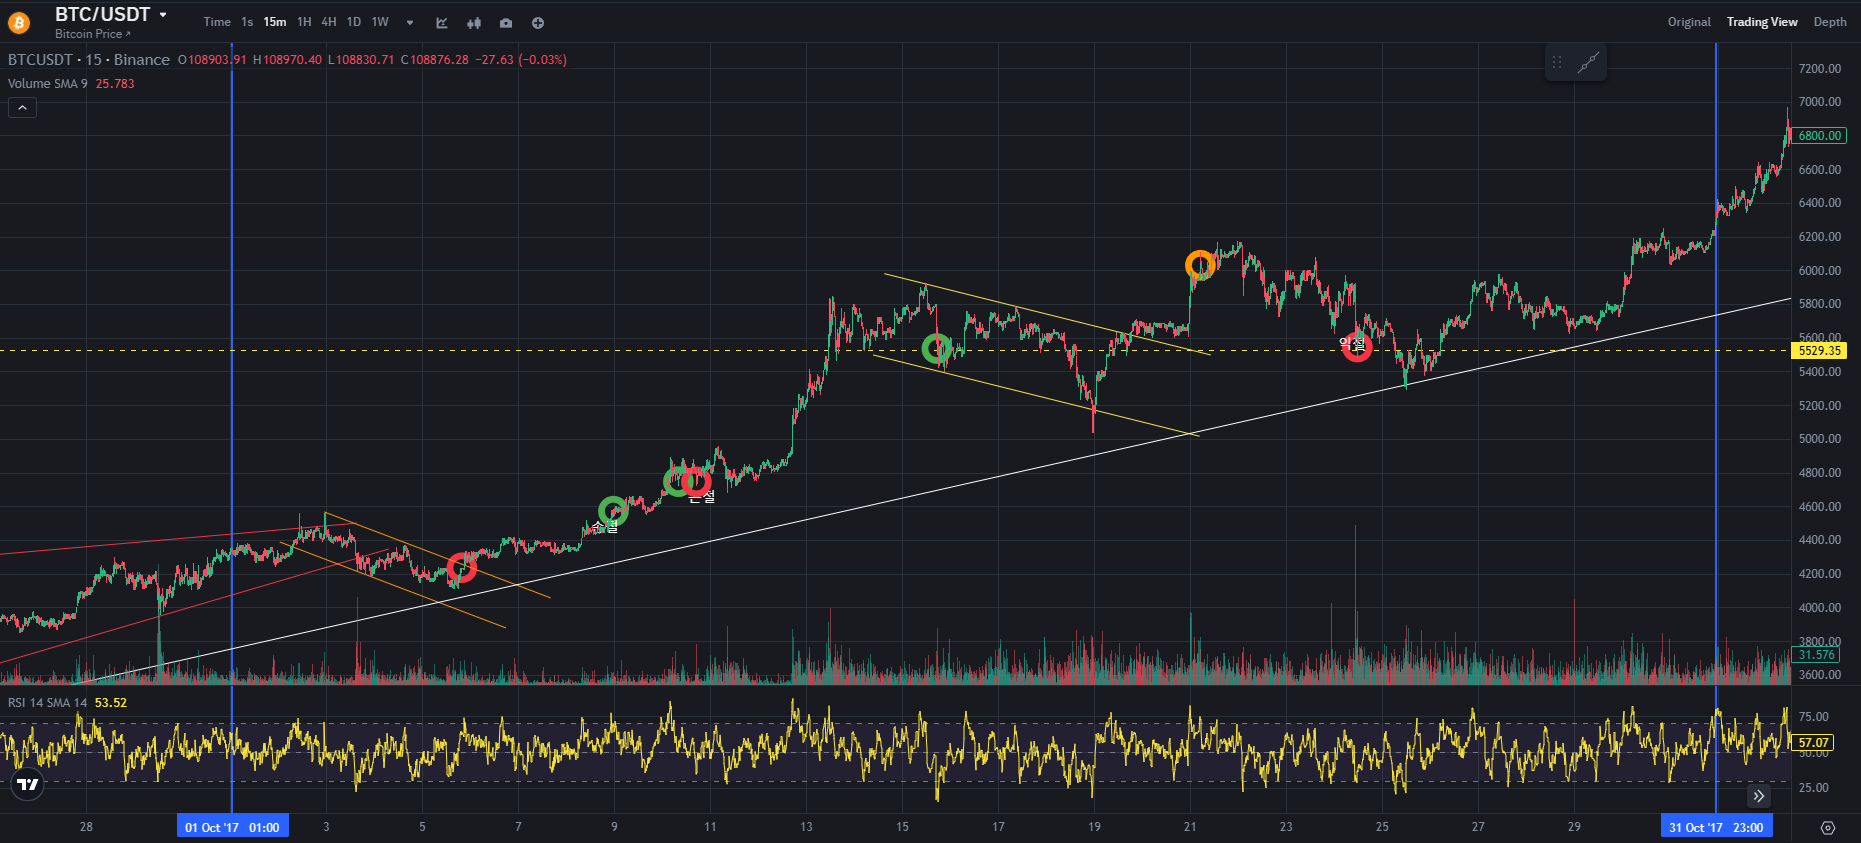Take a chart snapshot with camera icon
Screen dimensions: 1861x843
[506, 23]
